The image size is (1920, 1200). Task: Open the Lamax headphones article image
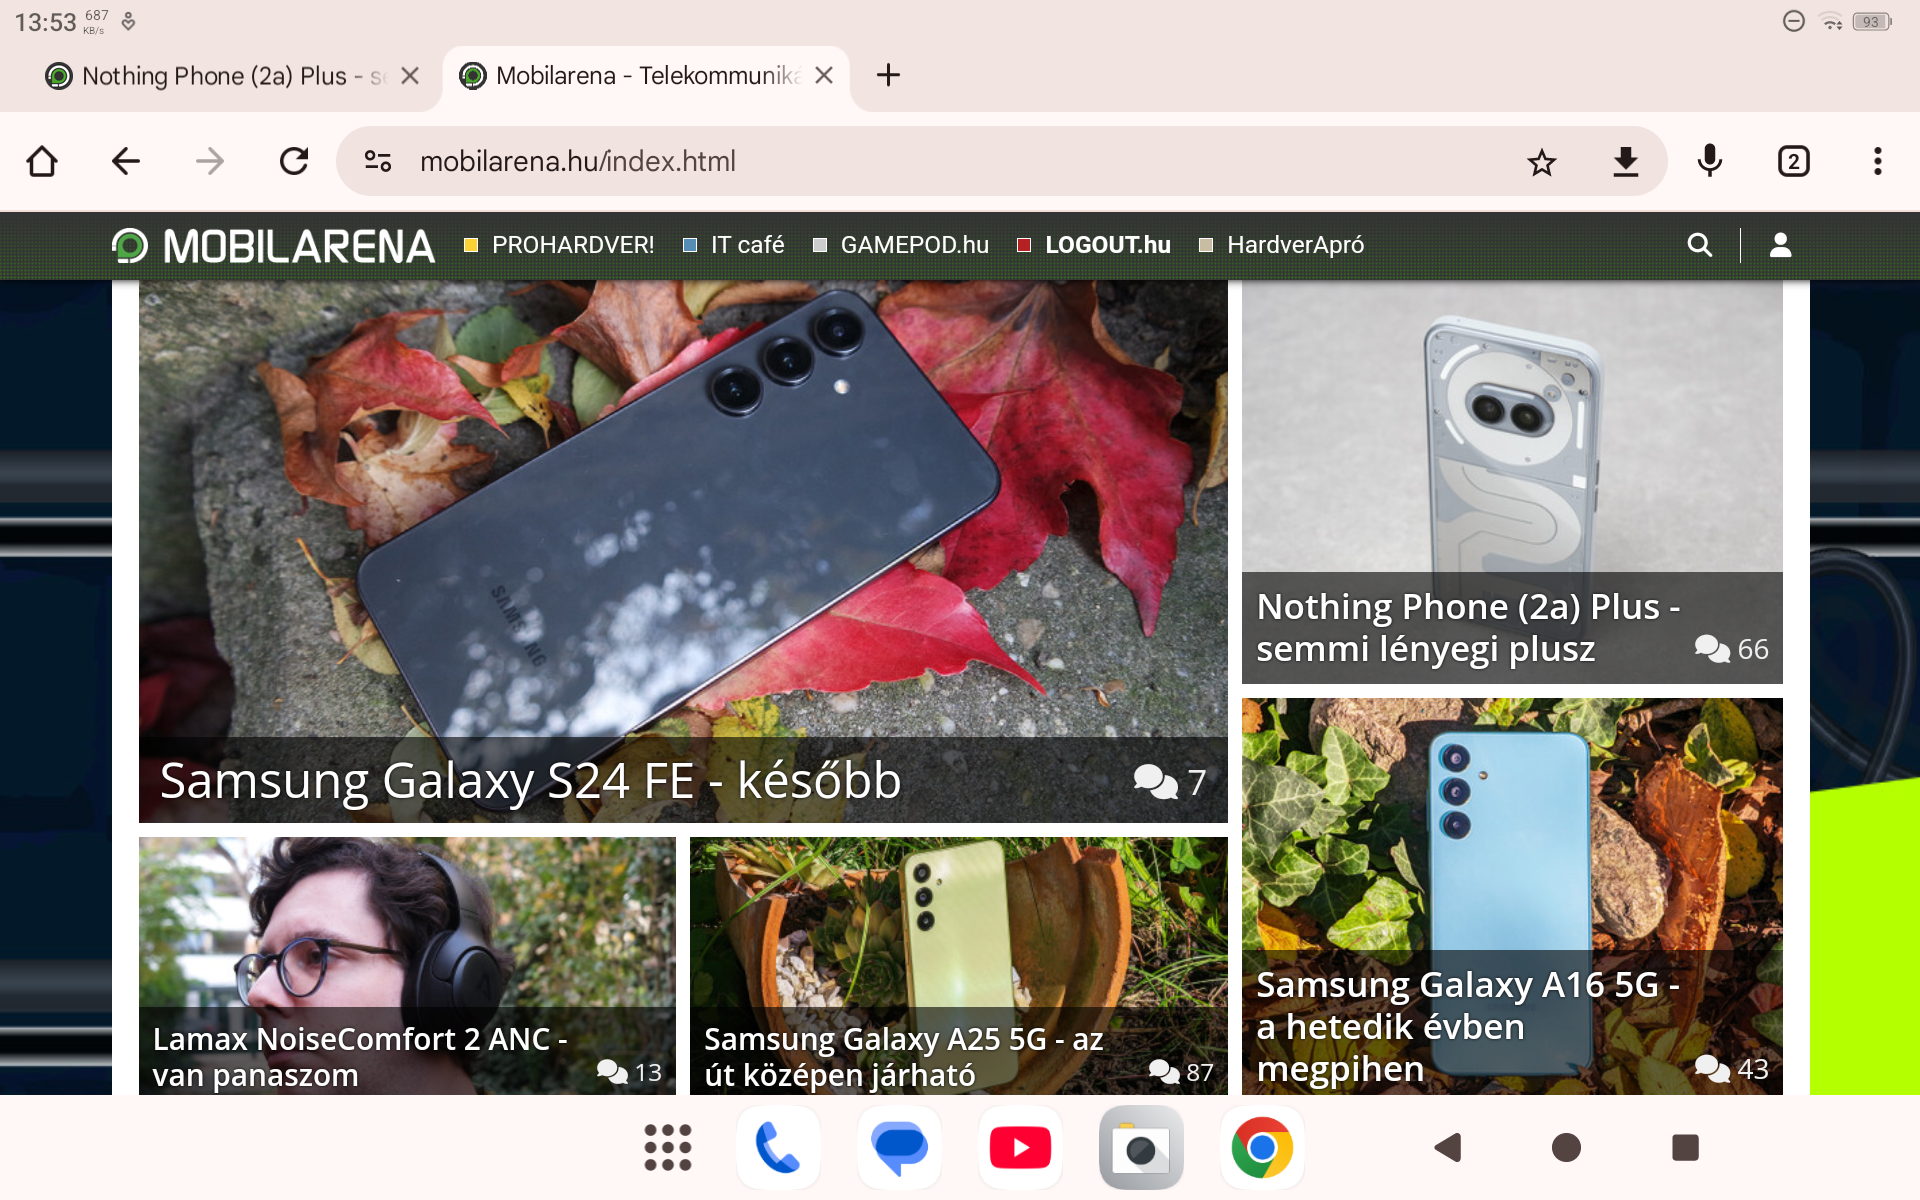click(407, 922)
